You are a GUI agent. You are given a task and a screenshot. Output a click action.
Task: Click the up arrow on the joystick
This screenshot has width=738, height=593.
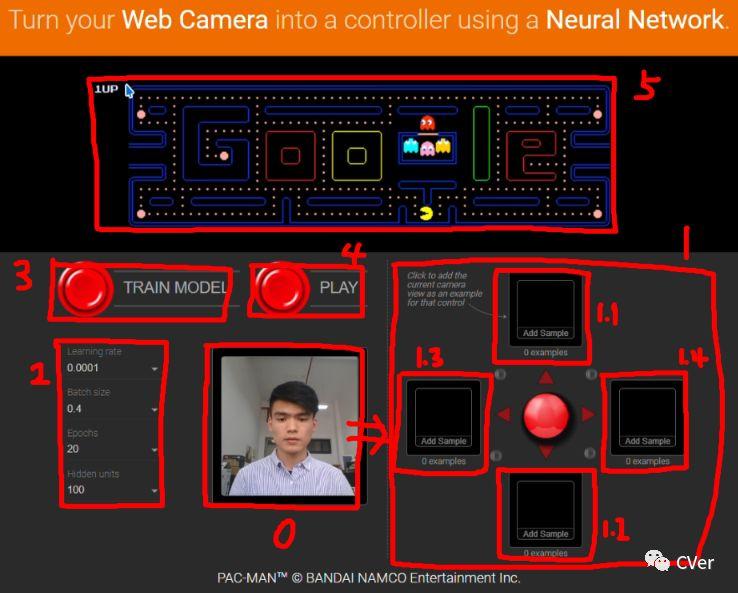point(546,377)
